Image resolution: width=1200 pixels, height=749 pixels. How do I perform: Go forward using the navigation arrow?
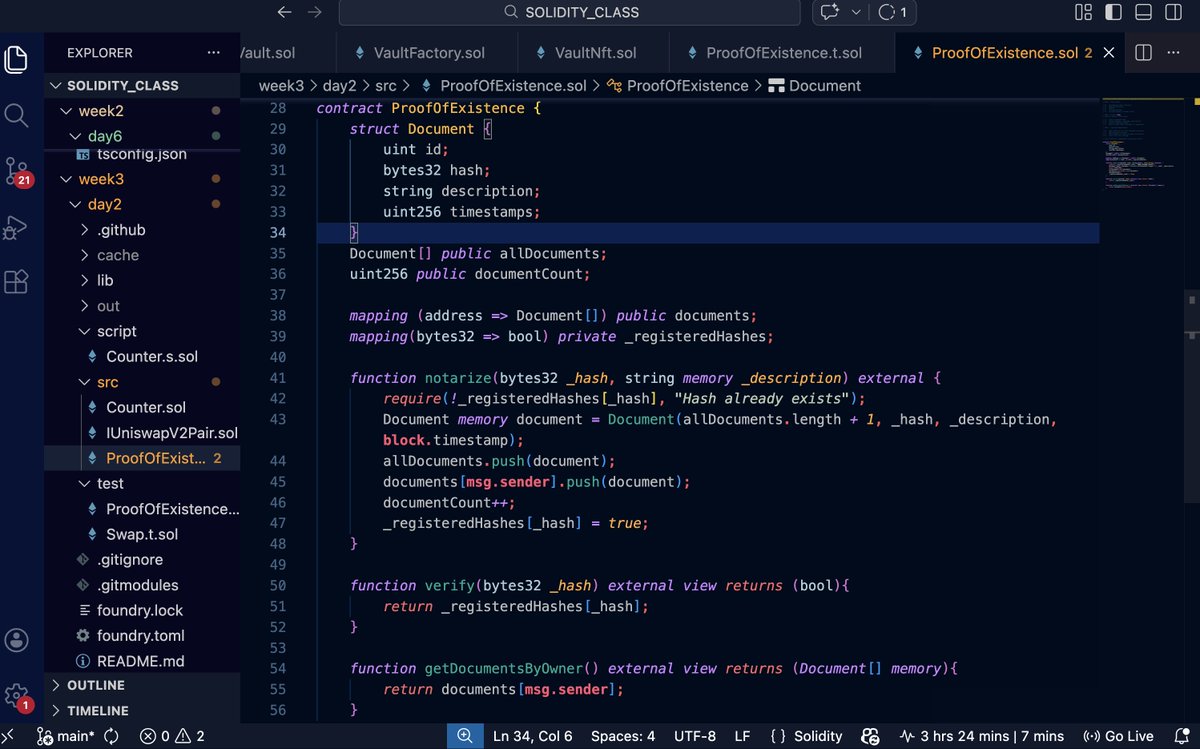point(315,12)
